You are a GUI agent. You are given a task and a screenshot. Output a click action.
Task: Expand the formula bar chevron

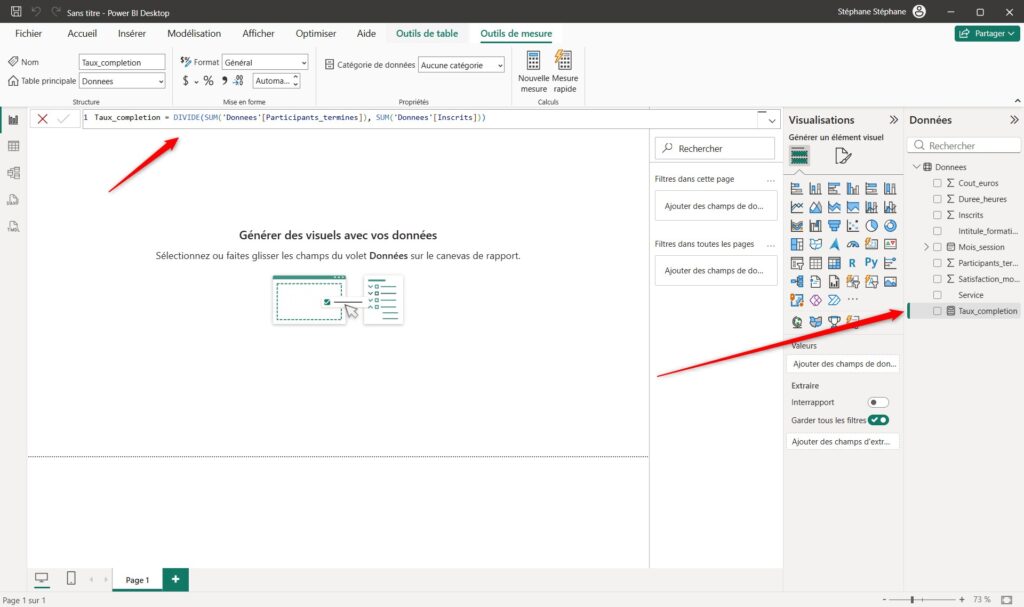(772, 120)
